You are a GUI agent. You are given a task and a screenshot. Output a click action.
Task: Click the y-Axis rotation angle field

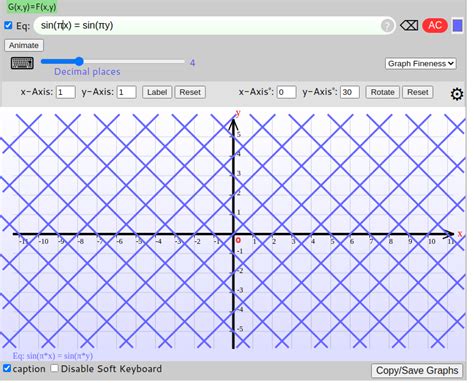tap(350, 92)
